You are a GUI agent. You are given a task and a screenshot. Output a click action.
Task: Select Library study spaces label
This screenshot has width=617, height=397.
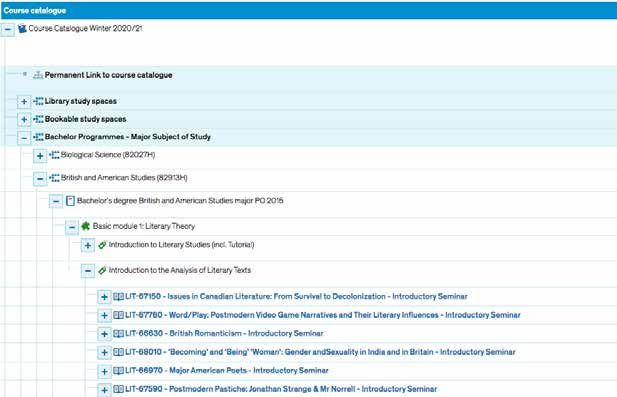tap(81, 101)
